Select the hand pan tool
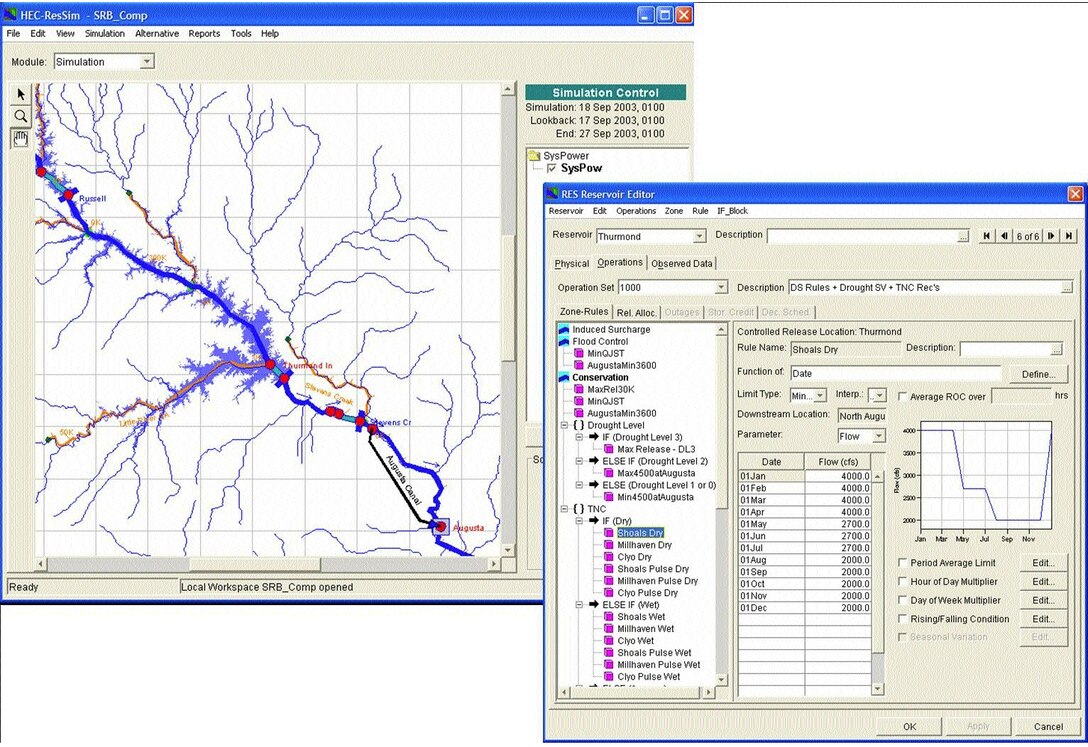The image size is (1088, 747). 21,139
